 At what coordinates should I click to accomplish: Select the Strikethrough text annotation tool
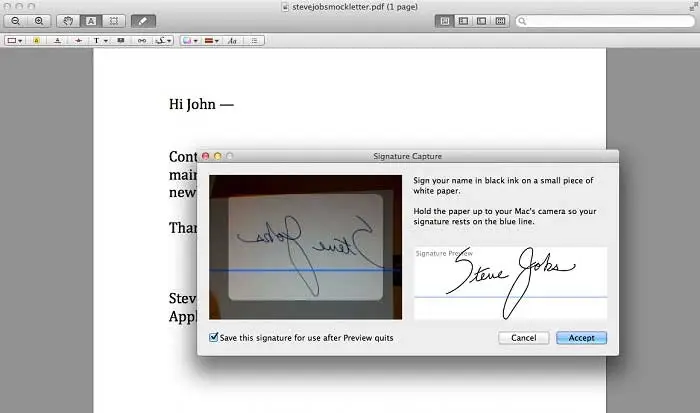click(x=79, y=41)
